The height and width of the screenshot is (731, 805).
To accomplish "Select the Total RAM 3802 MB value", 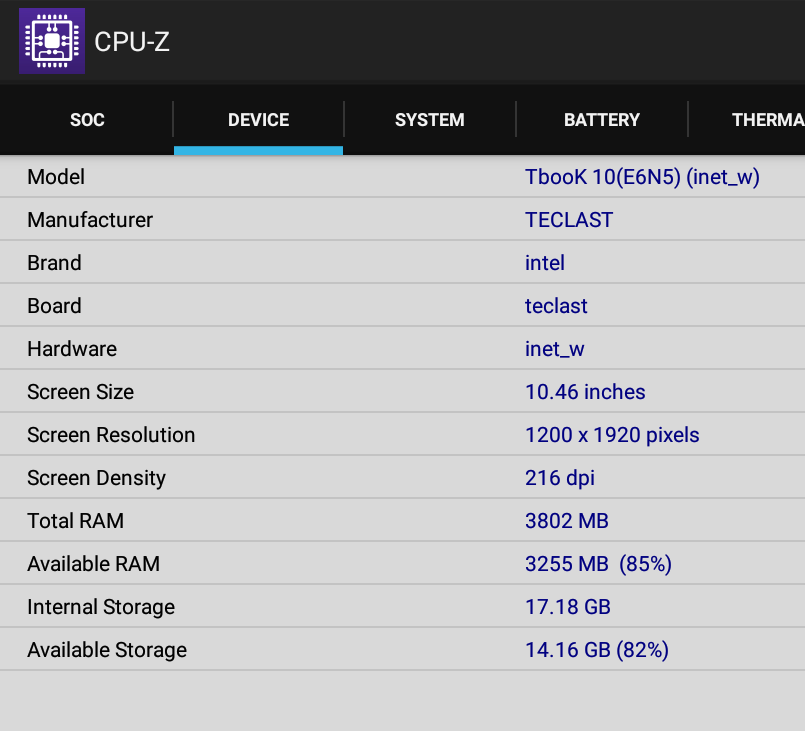I will 566,521.
